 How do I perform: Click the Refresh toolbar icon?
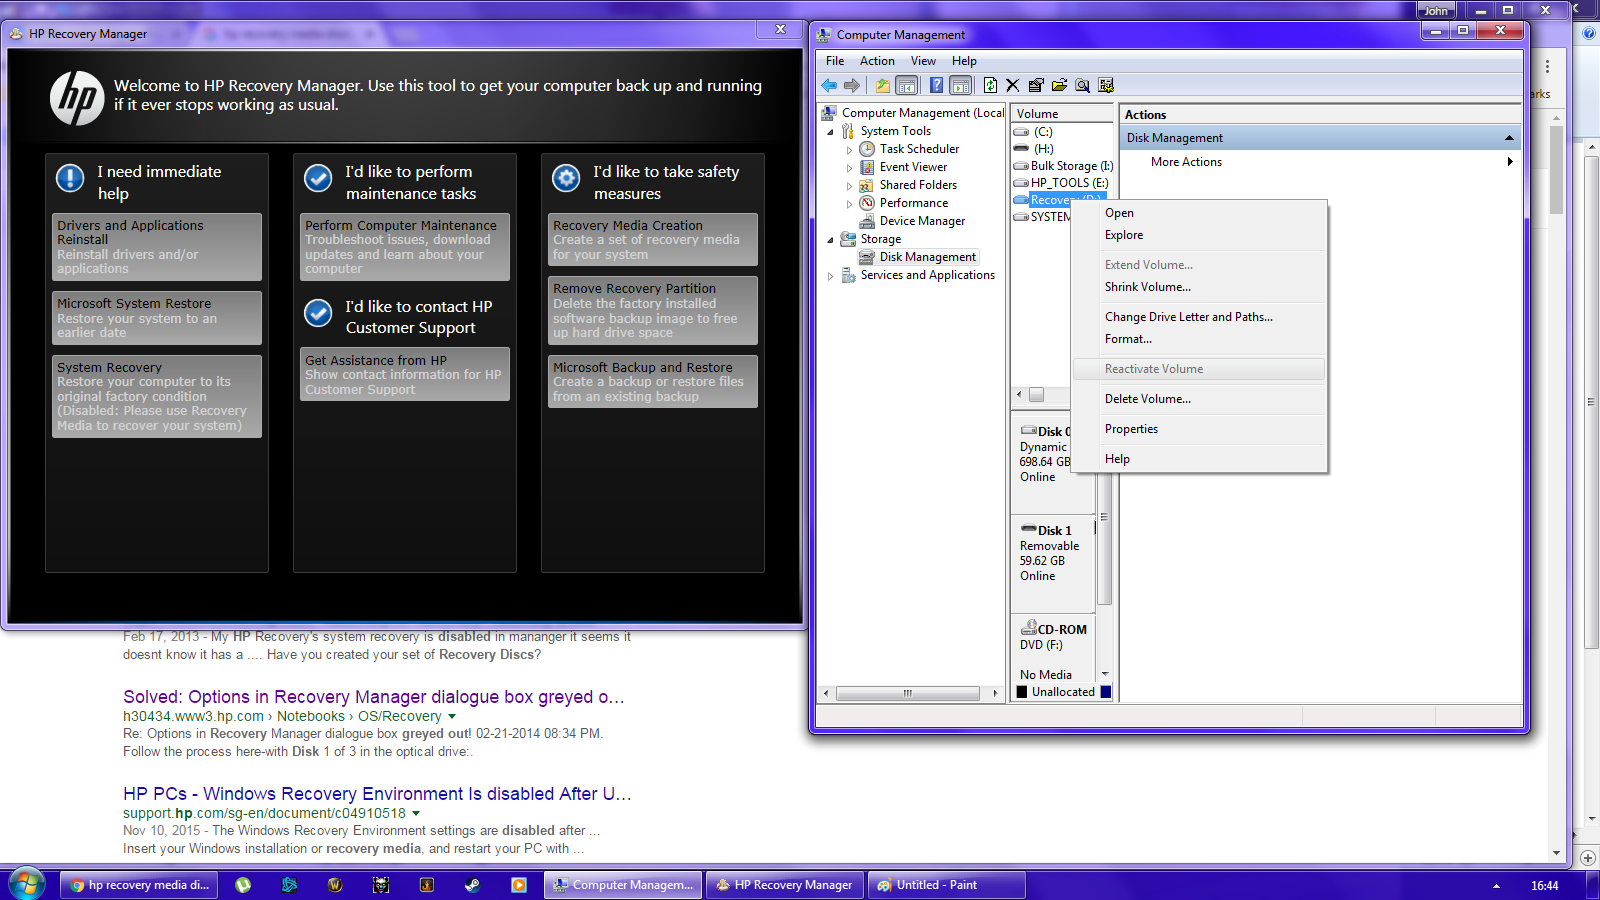[x=990, y=86]
